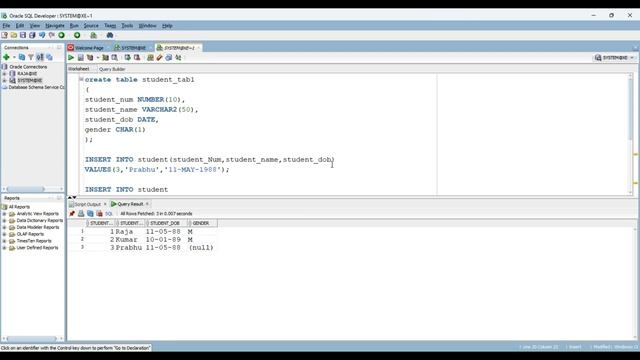Click the green Back navigation circle icon
This screenshot has height=360, width=640.
point(62,36)
